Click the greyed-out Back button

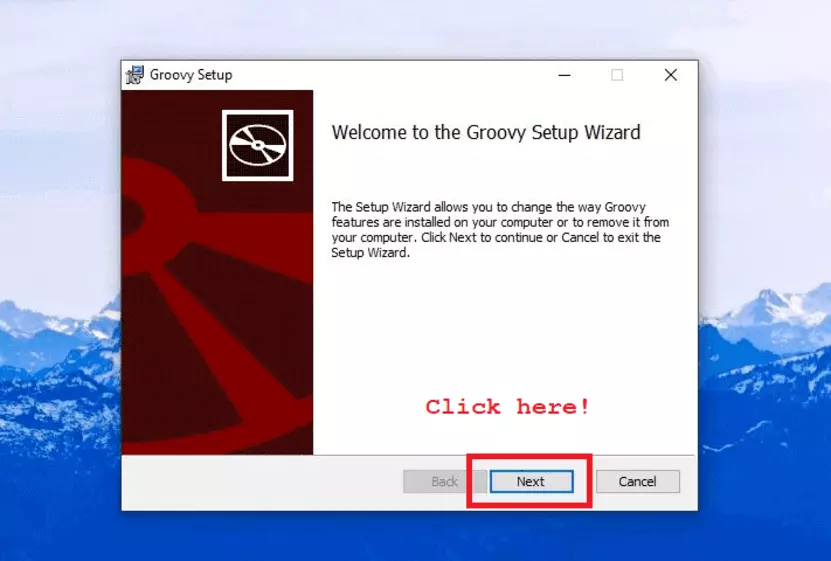(444, 481)
